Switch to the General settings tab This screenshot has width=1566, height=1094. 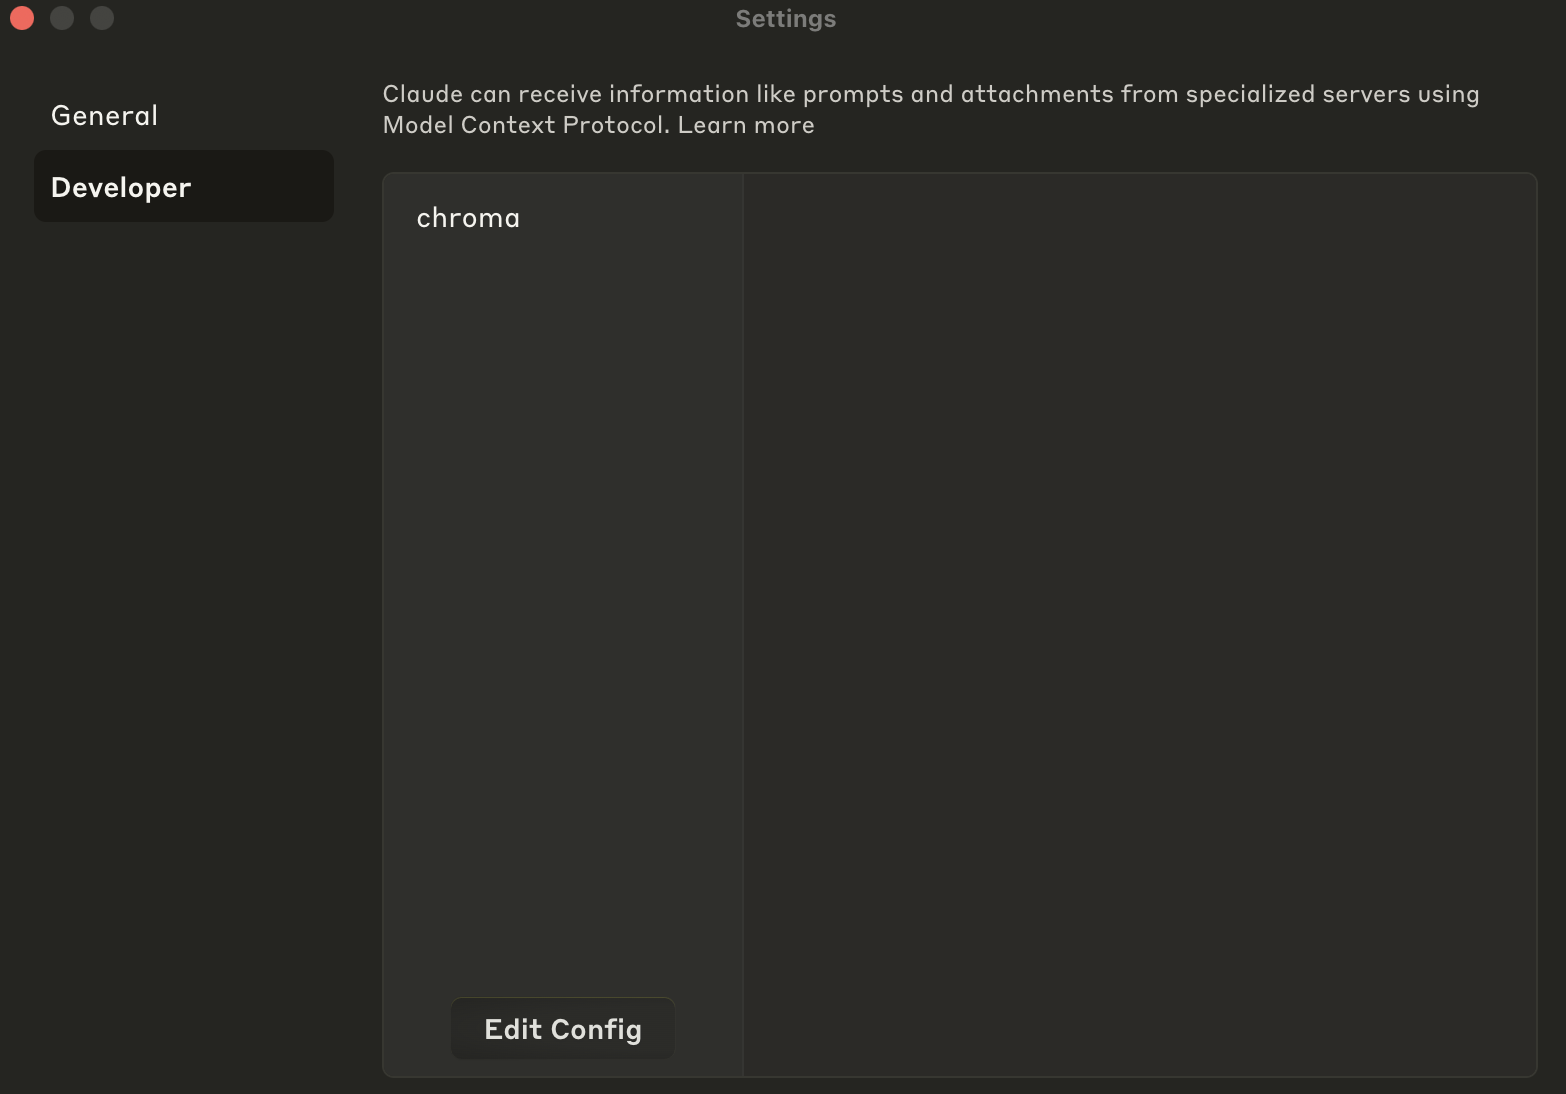103,115
